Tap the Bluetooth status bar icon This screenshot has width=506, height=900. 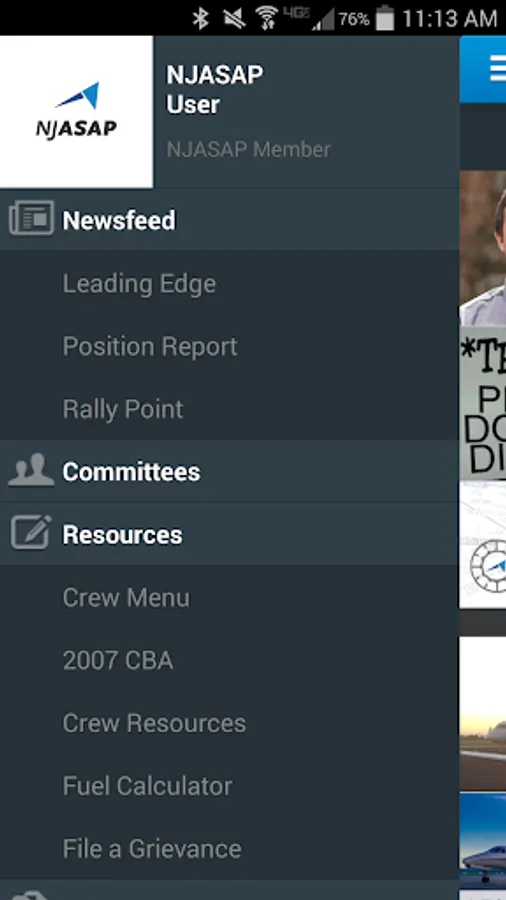pos(200,18)
